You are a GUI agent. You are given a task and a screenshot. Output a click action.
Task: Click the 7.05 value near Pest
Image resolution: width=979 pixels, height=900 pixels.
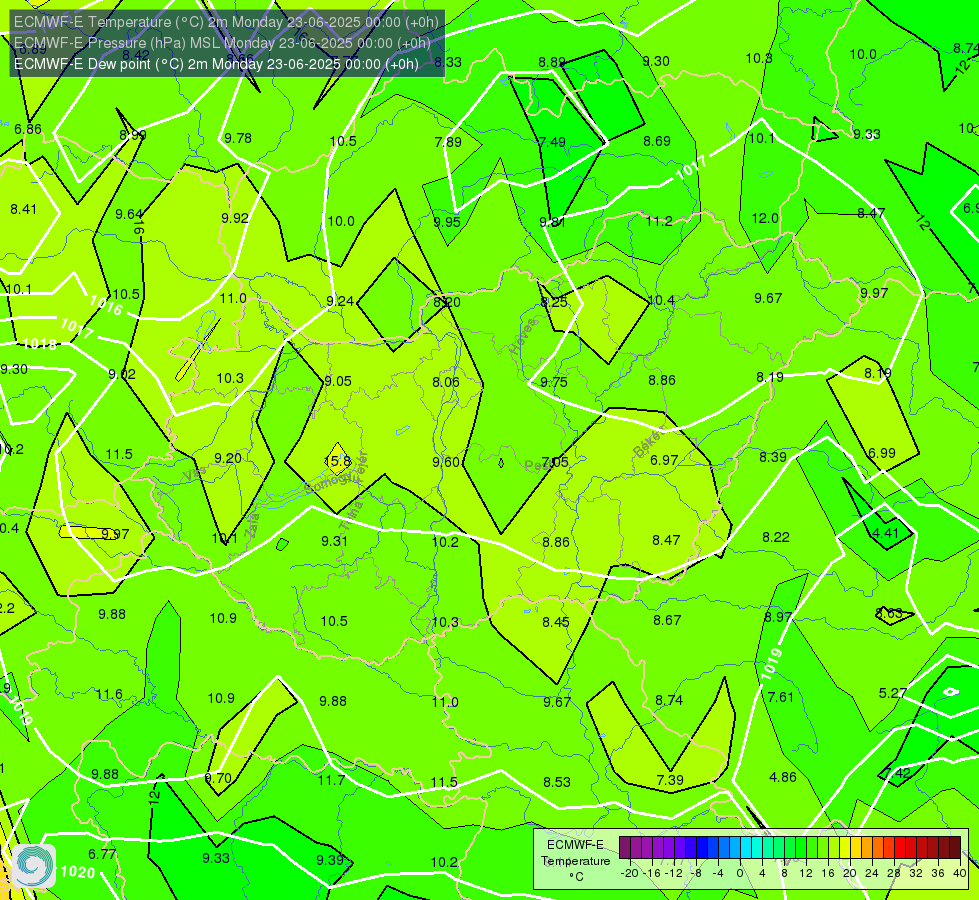click(x=555, y=462)
